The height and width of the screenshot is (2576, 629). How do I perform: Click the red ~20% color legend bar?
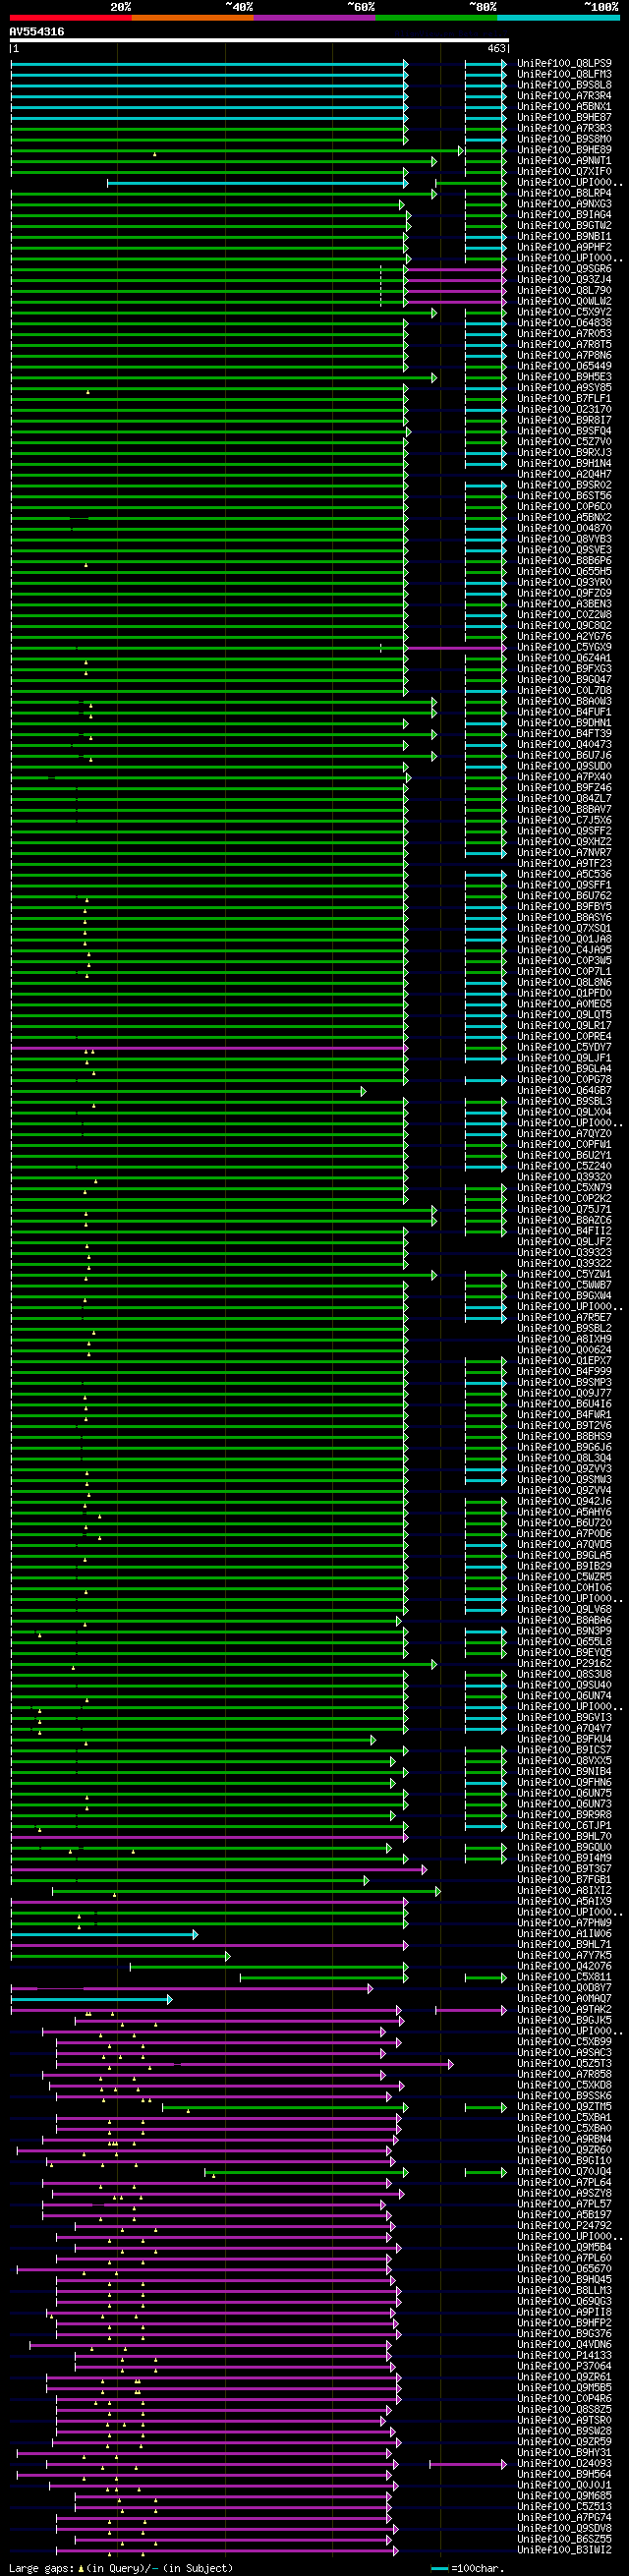[x=70, y=17]
